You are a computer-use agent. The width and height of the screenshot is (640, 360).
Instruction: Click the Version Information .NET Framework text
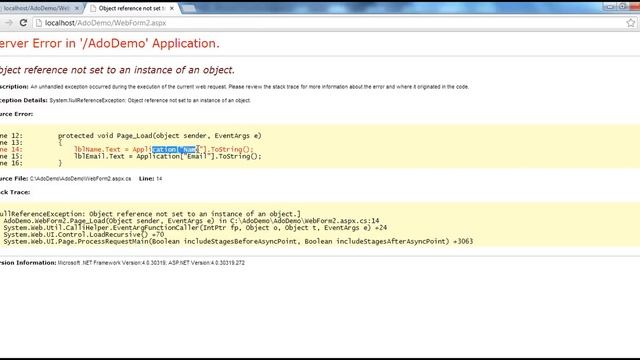point(151,263)
